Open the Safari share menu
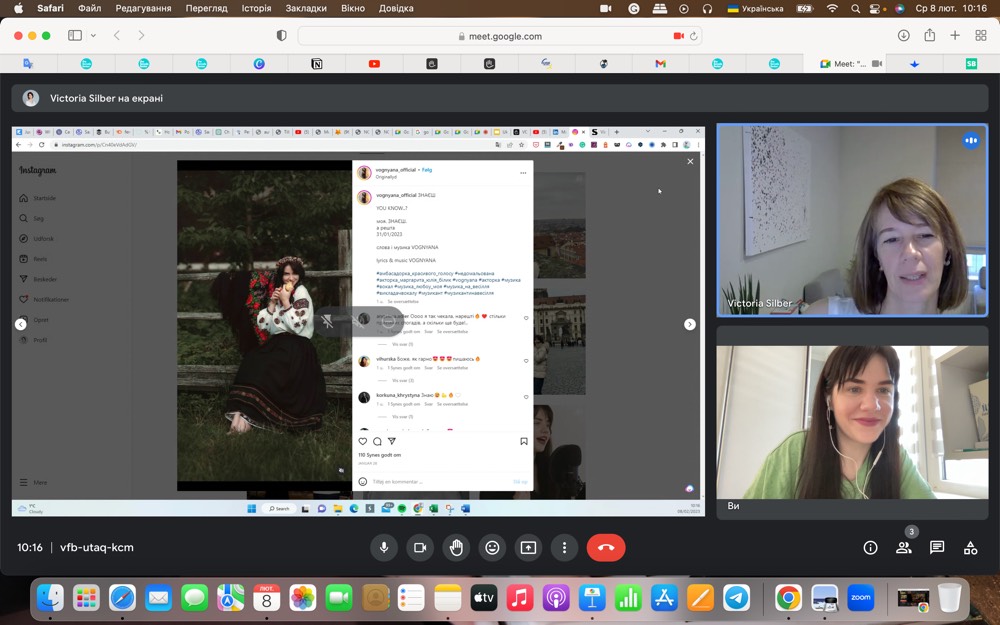This screenshot has width=1000, height=625. tap(930, 36)
